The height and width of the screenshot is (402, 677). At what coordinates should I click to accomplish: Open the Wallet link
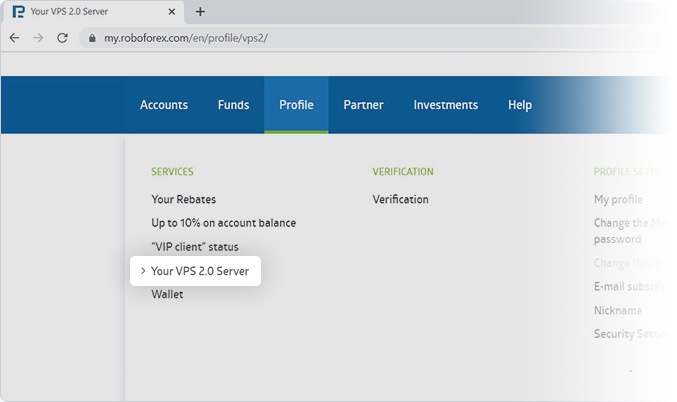tap(167, 295)
